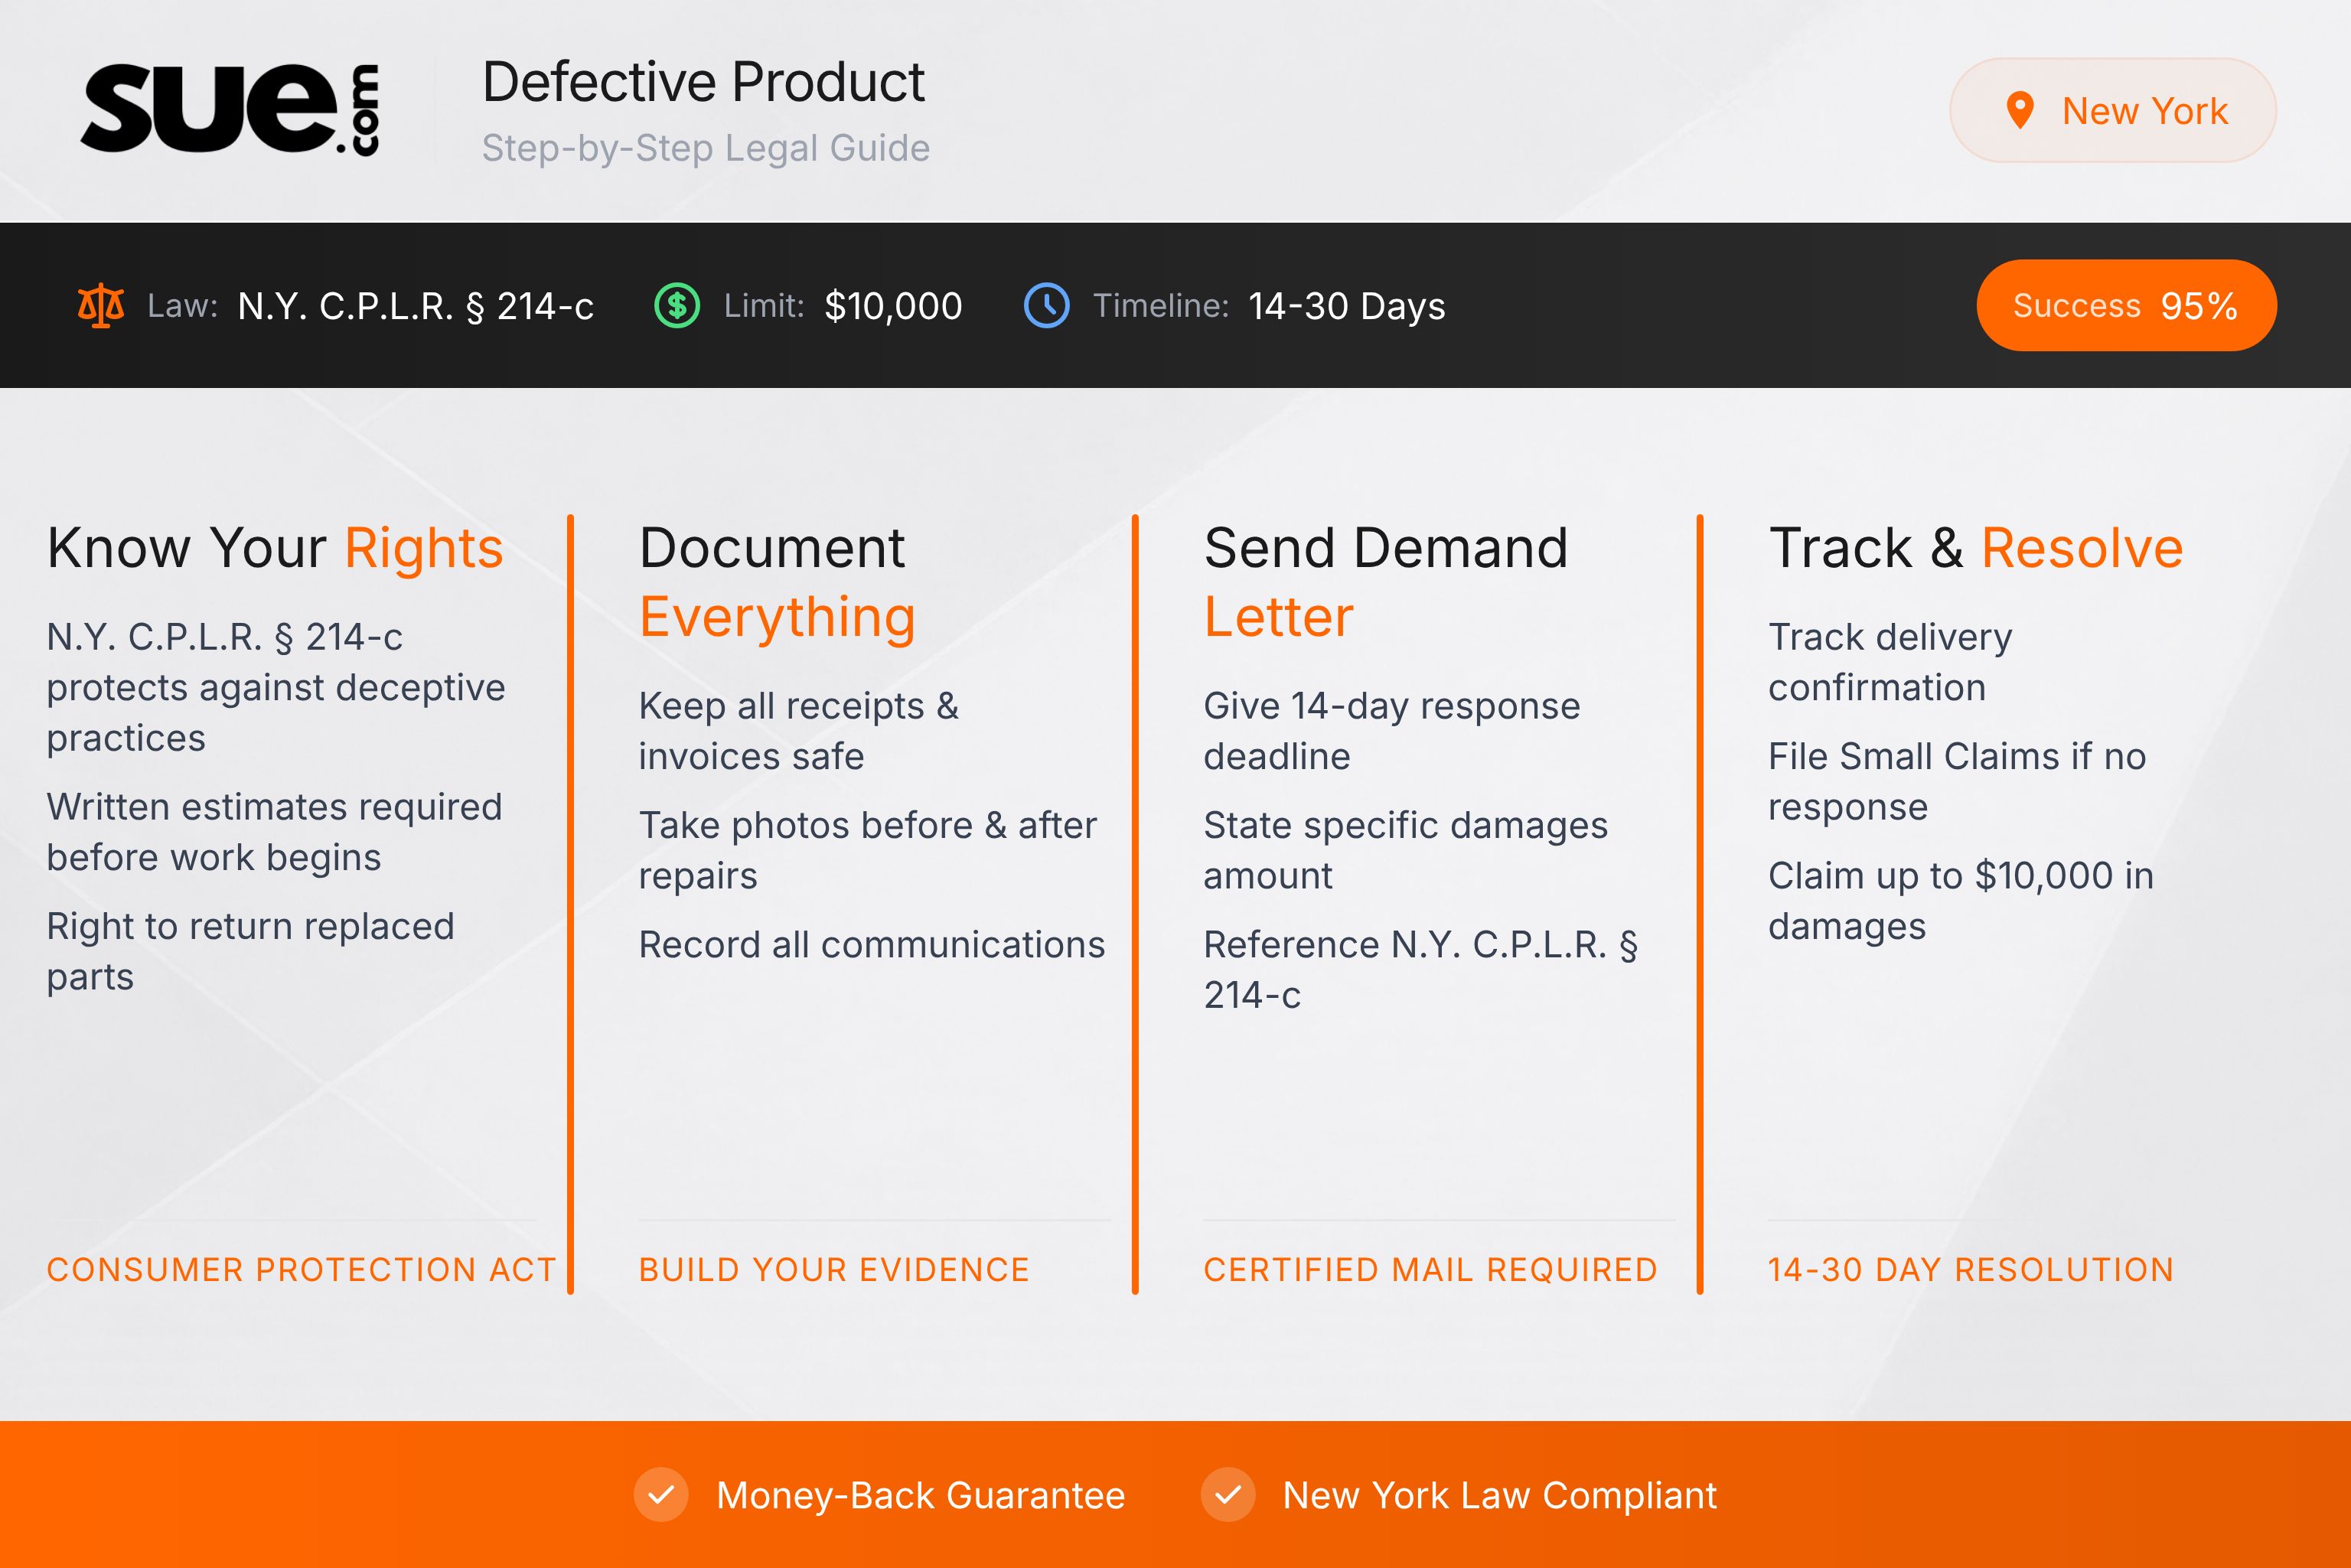Viewport: 2351px width, 1568px height.
Task: Select the green dollar limit icon
Action: click(678, 306)
